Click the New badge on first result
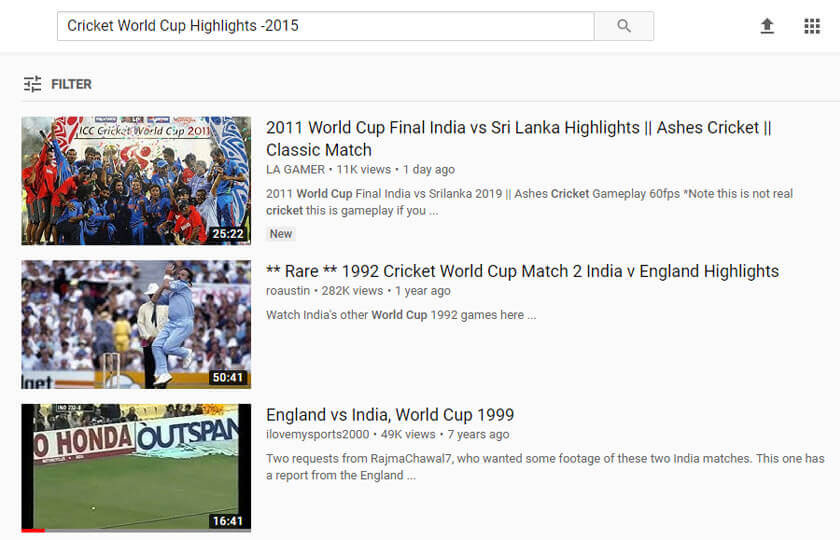 click(x=281, y=234)
